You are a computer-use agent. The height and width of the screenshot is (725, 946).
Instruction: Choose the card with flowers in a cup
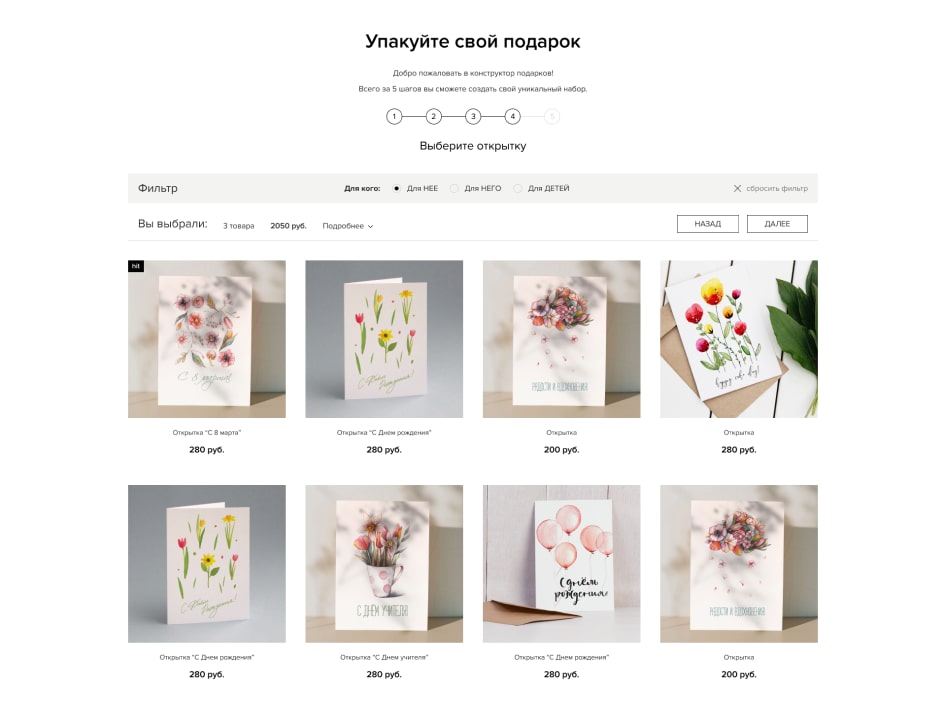point(384,564)
